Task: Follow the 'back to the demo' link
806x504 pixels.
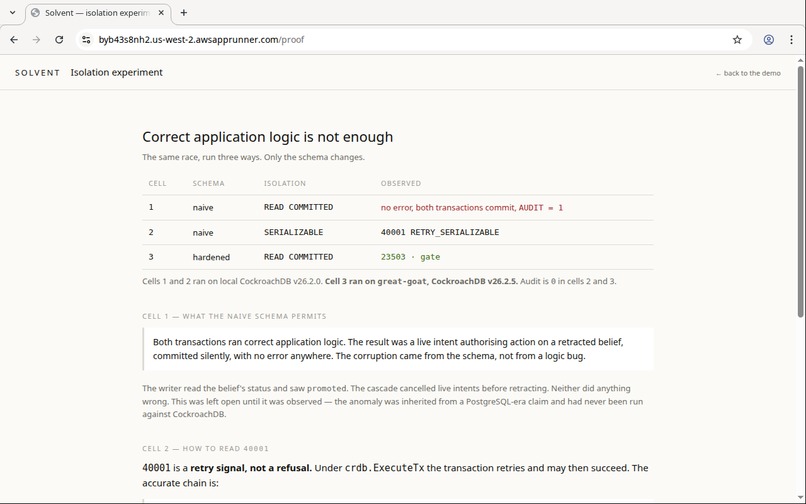Action: click(x=748, y=73)
